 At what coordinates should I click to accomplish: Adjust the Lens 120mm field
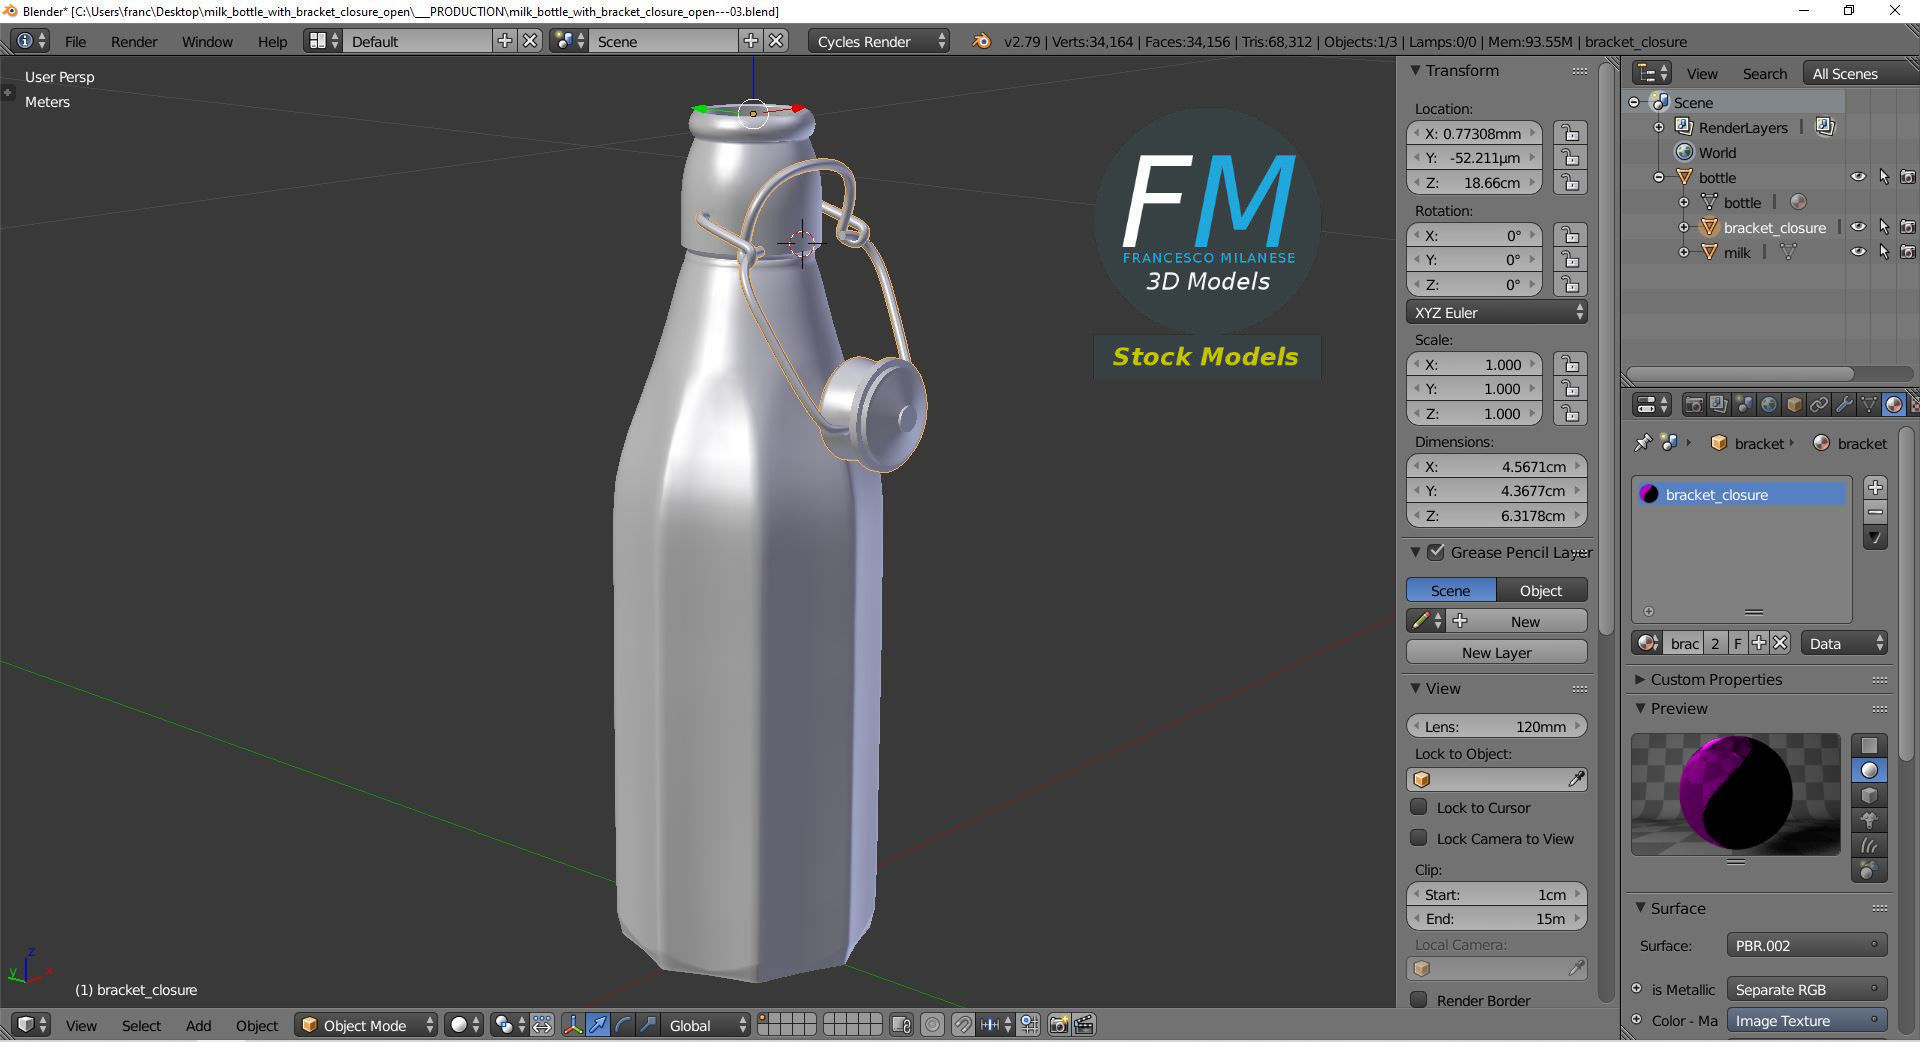tap(1496, 726)
